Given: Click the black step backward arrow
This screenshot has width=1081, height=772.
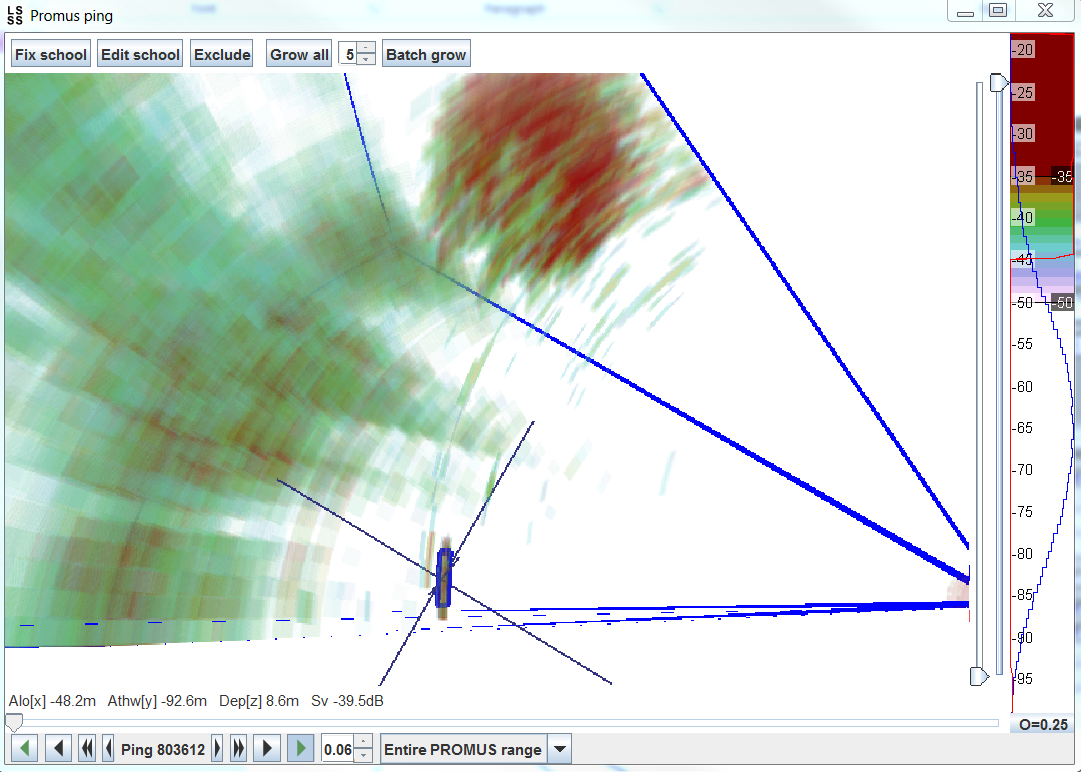Looking at the screenshot, I should [59, 749].
